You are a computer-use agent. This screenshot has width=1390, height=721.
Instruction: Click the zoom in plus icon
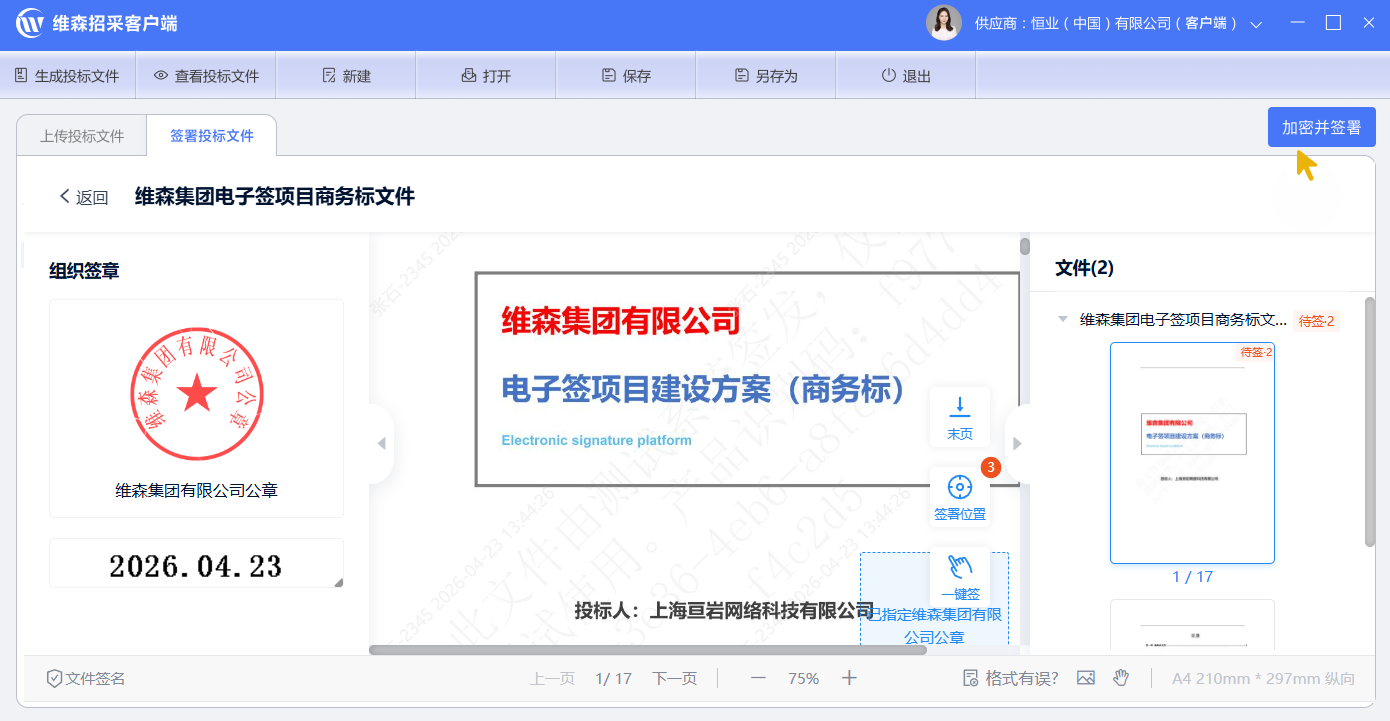(x=849, y=678)
